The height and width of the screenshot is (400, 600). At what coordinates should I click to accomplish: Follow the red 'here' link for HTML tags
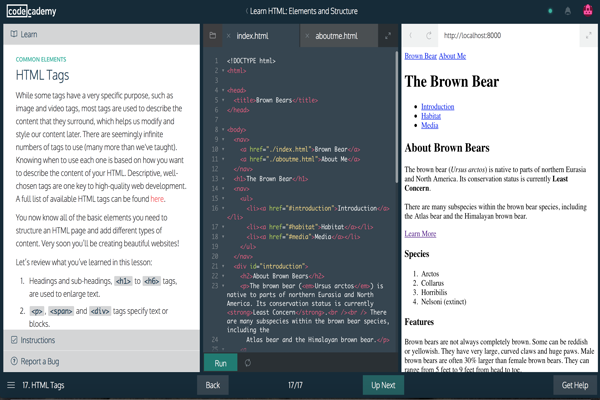157,199
